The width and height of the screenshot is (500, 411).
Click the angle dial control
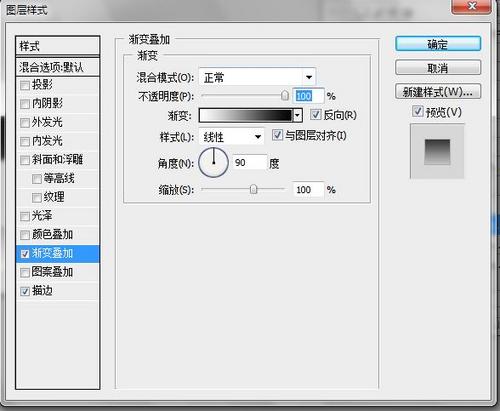tap(213, 163)
